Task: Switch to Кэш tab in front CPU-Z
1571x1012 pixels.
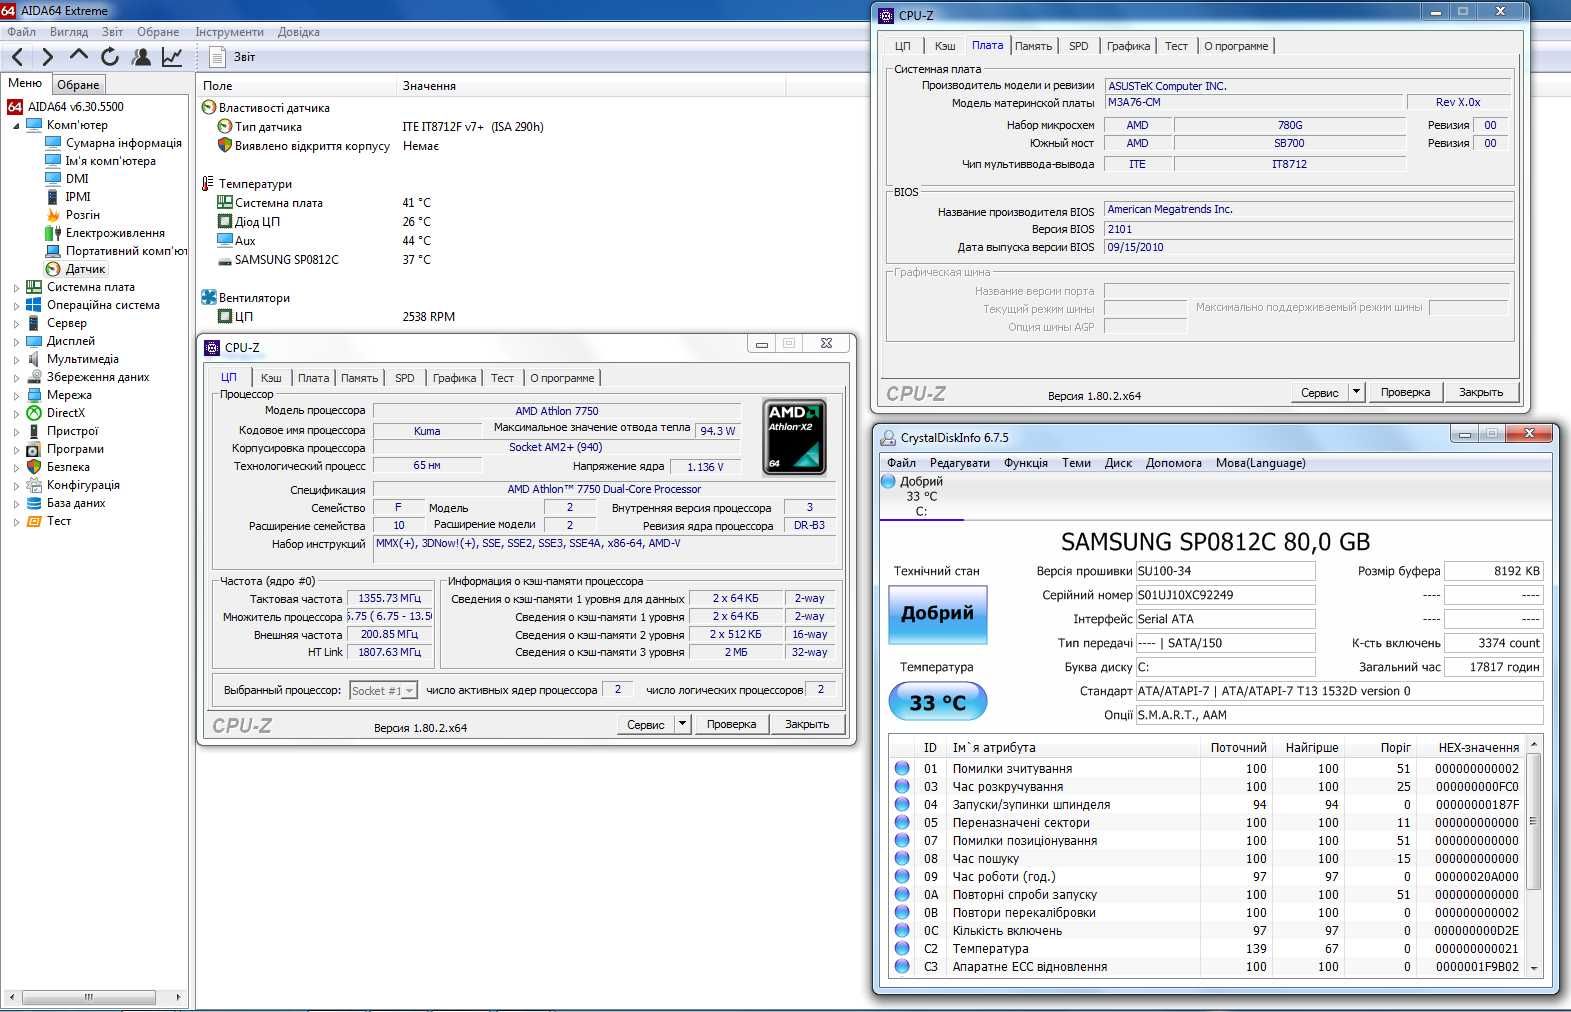Action: [271, 378]
